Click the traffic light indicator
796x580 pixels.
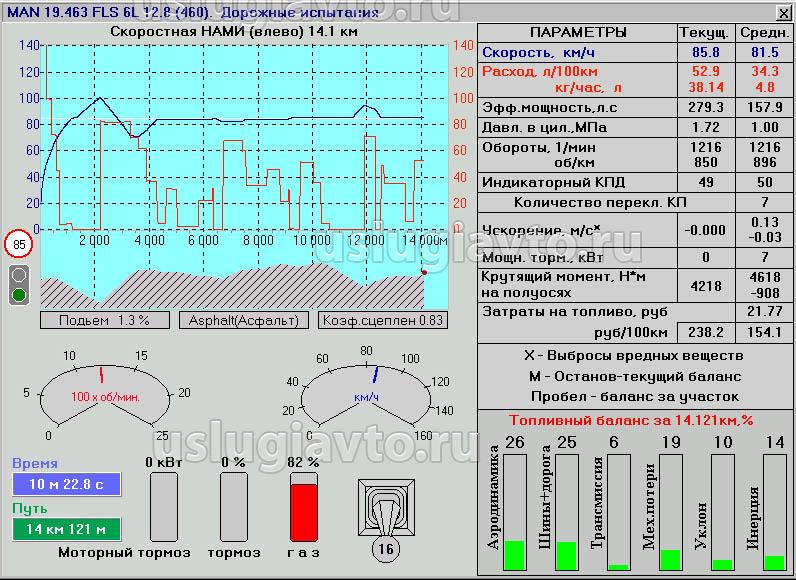19,285
